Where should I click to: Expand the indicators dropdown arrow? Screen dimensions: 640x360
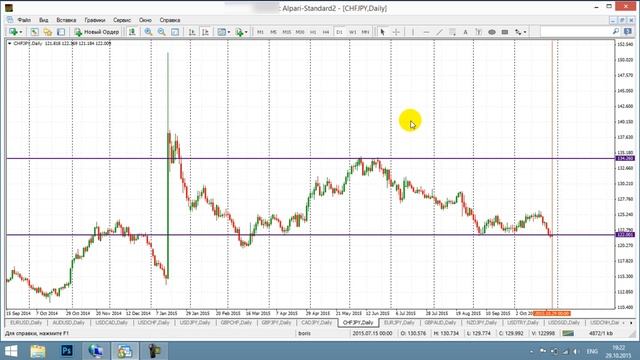pyautogui.click(x=246, y=32)
